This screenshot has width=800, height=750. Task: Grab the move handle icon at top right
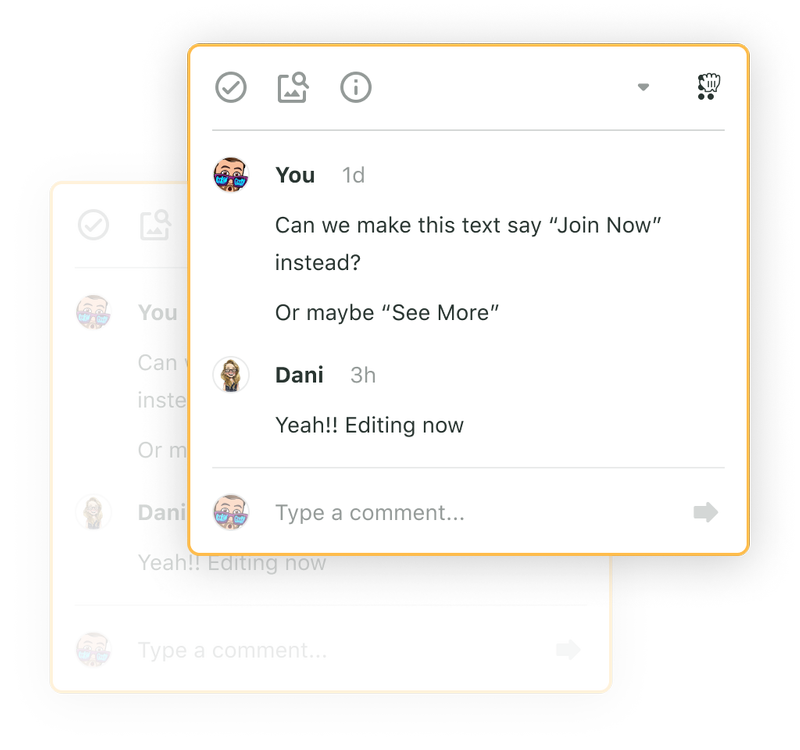[708, 87]
